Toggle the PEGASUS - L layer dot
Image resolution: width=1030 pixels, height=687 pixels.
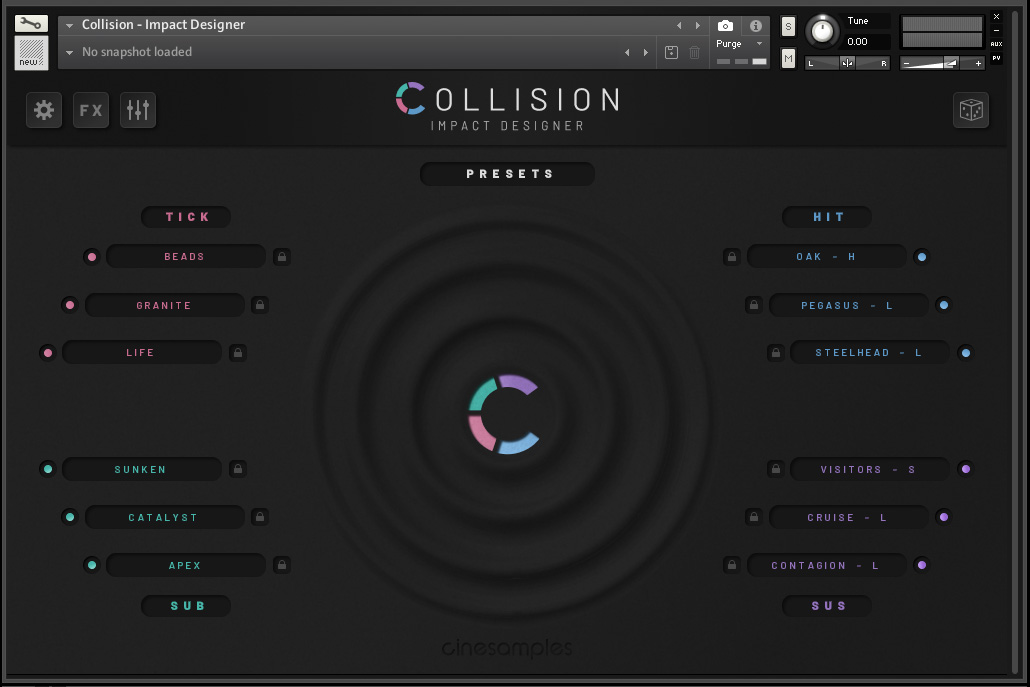(x=944, y=305)
